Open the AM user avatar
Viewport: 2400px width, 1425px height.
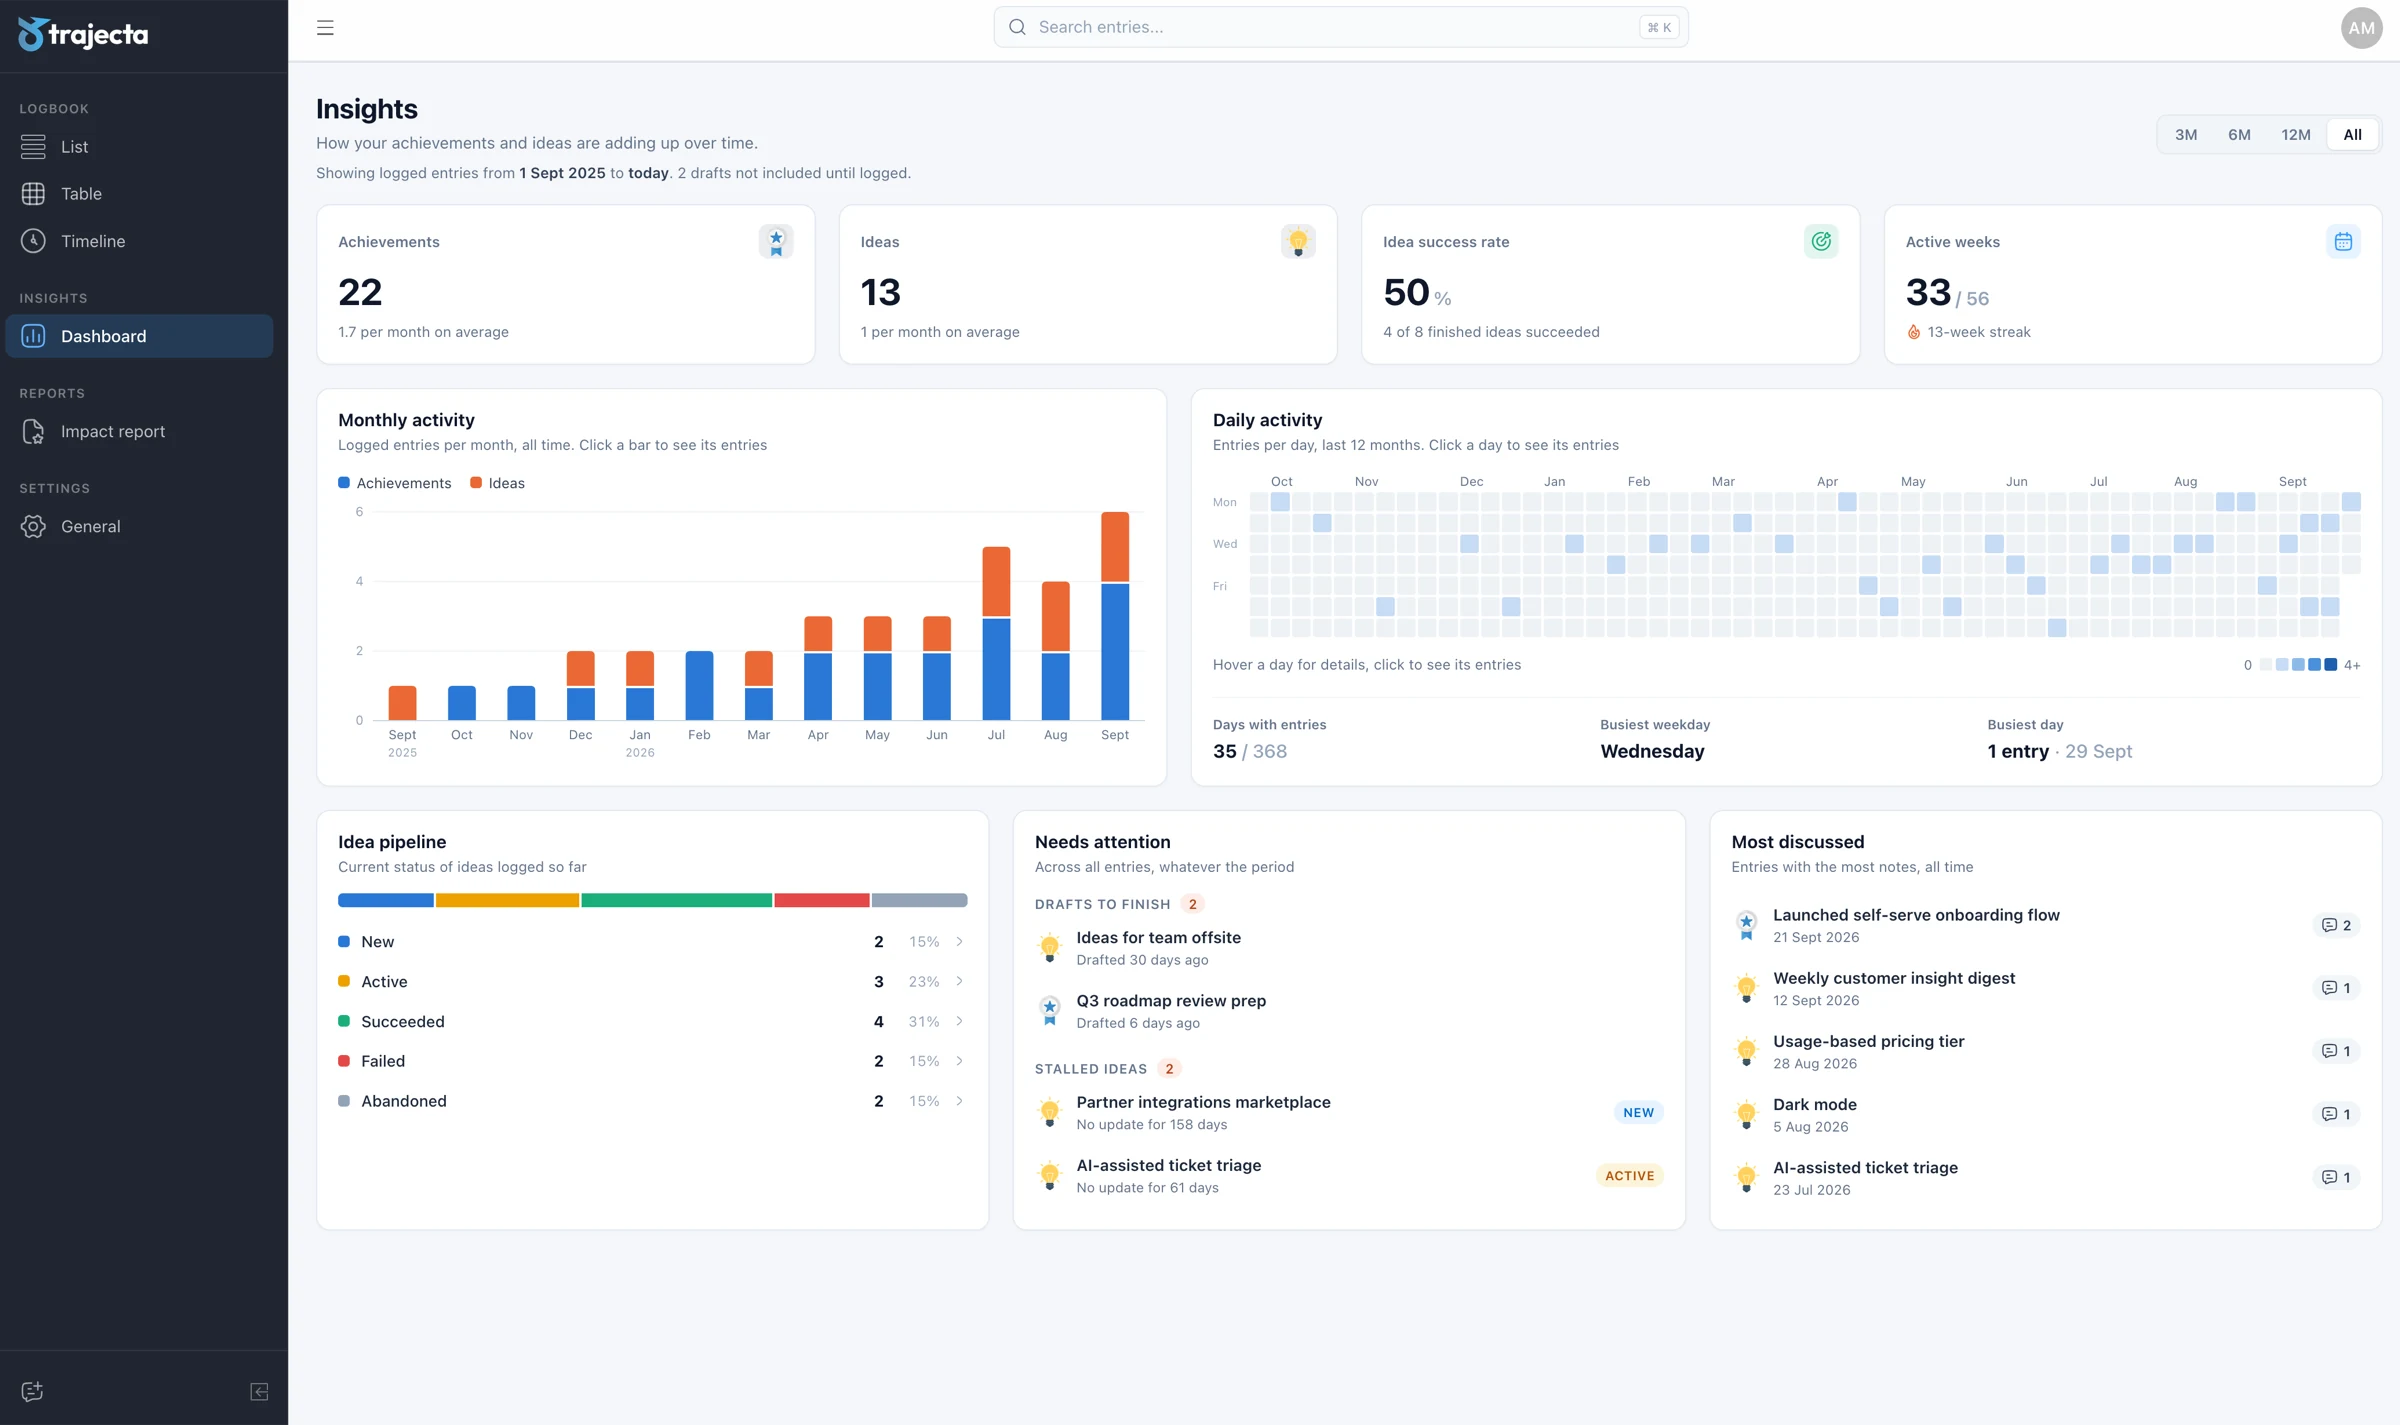click(x=2361, y=27)
